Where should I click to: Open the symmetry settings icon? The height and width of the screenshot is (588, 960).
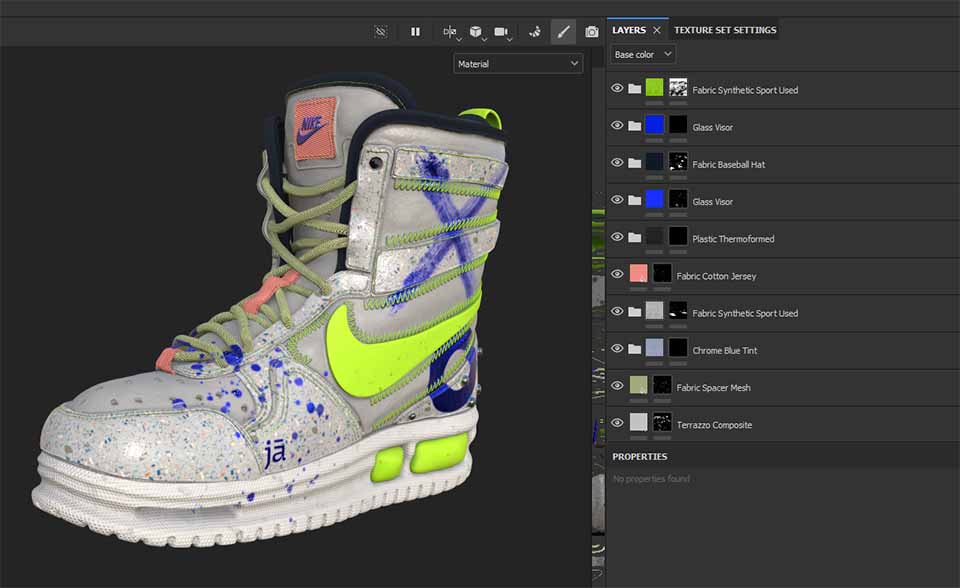450,32
